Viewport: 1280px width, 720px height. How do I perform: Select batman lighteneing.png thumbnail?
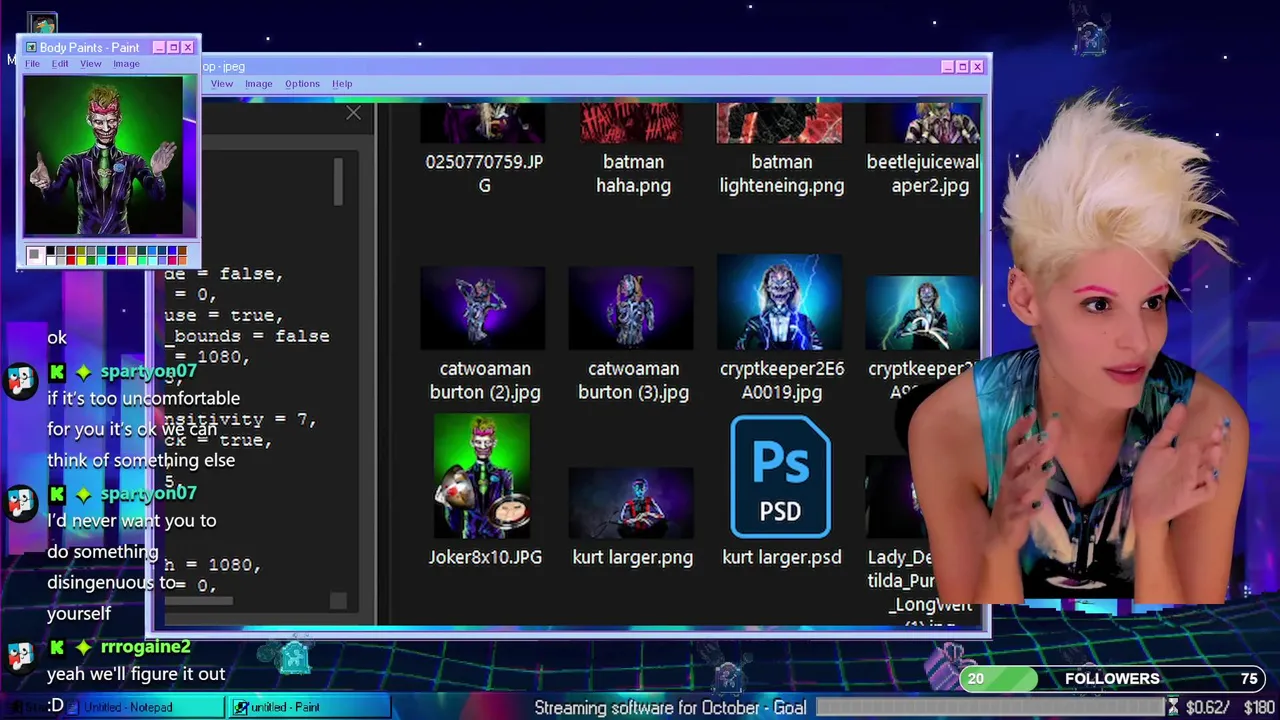click(781, 123)
